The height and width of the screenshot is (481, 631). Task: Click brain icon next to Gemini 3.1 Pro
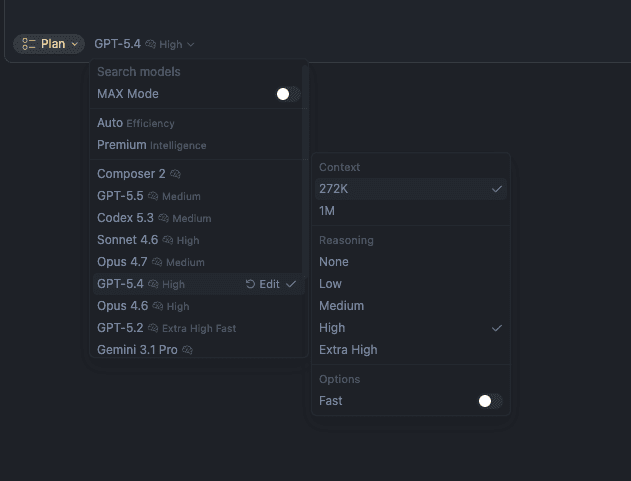pos(188,350)
